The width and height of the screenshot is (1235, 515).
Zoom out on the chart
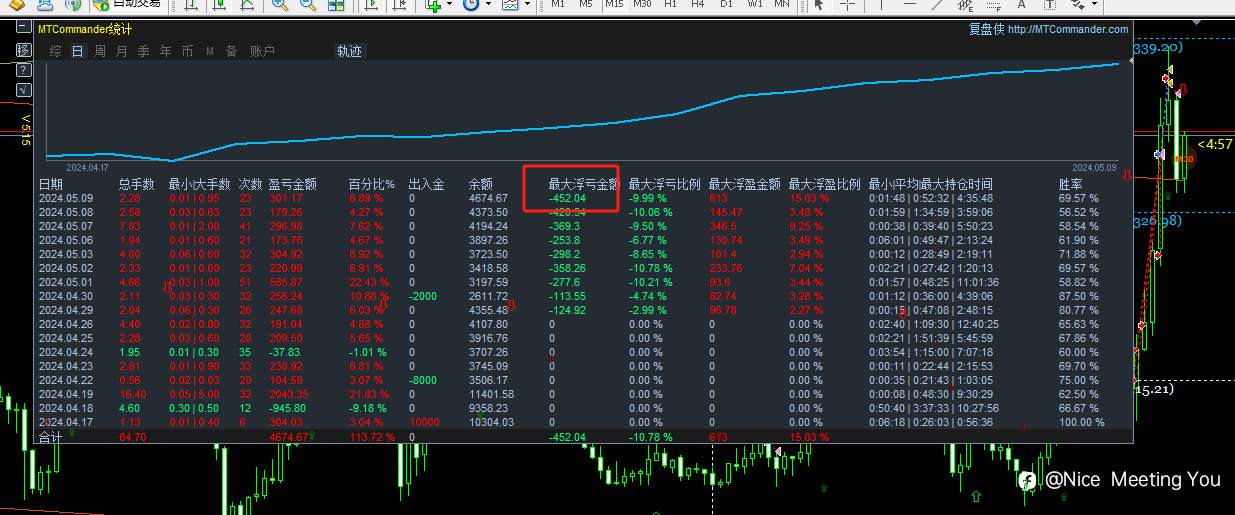(x=307, y=5)
